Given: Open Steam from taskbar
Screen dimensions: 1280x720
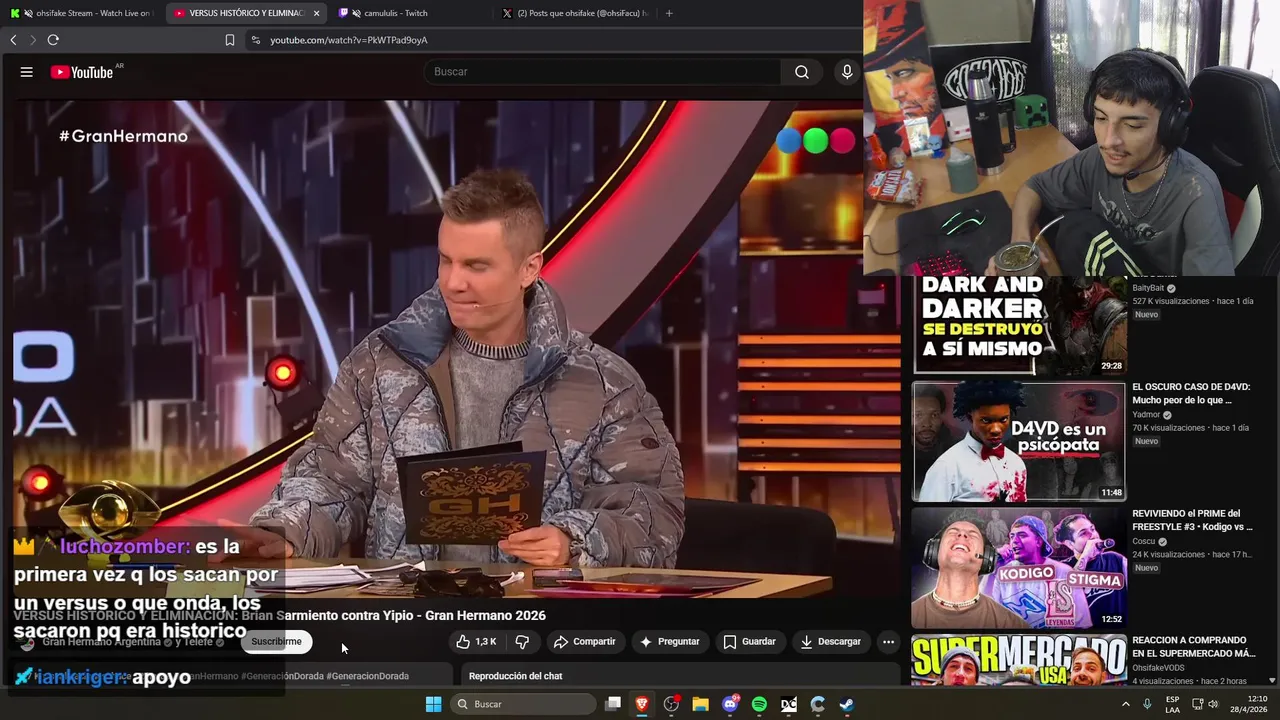Looking at the screenshot, I should coord(847,704).
